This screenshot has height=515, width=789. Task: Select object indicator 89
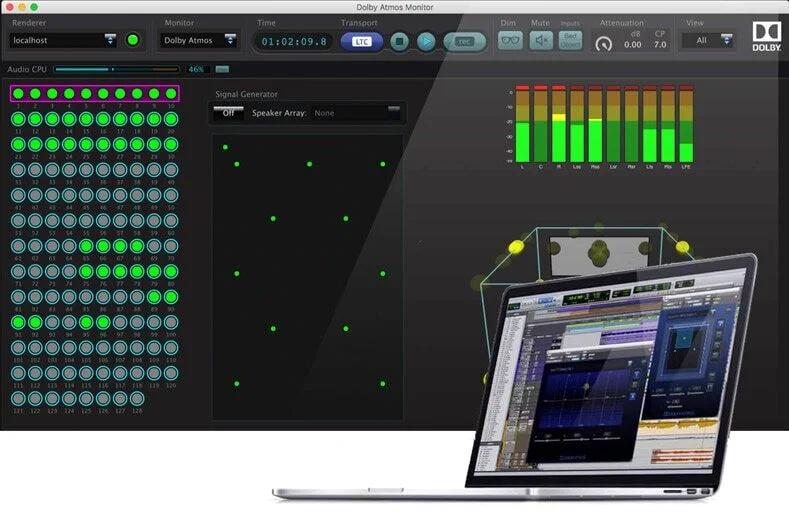154,297
